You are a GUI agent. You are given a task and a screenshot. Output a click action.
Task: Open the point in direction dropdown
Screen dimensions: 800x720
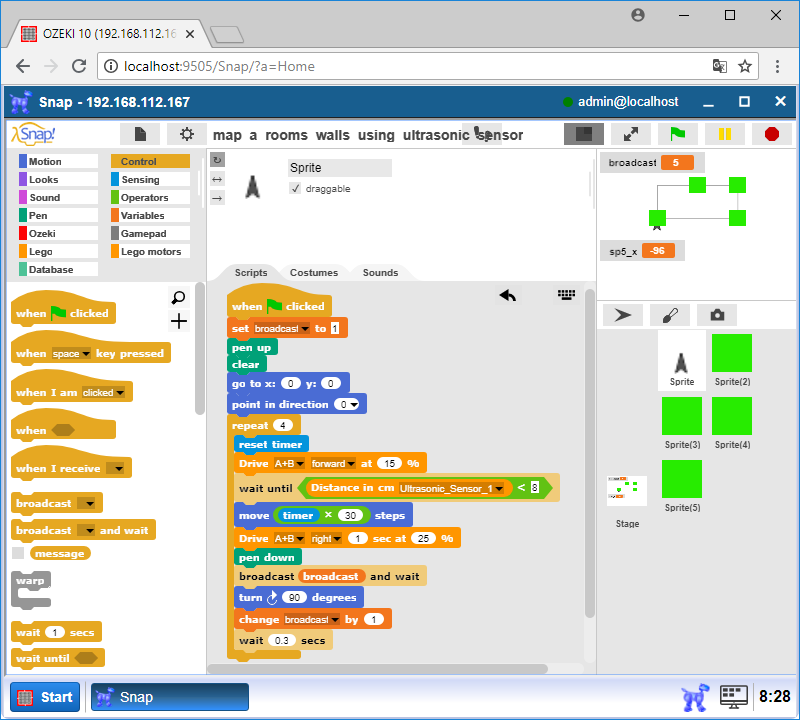[x=354, y=405]
